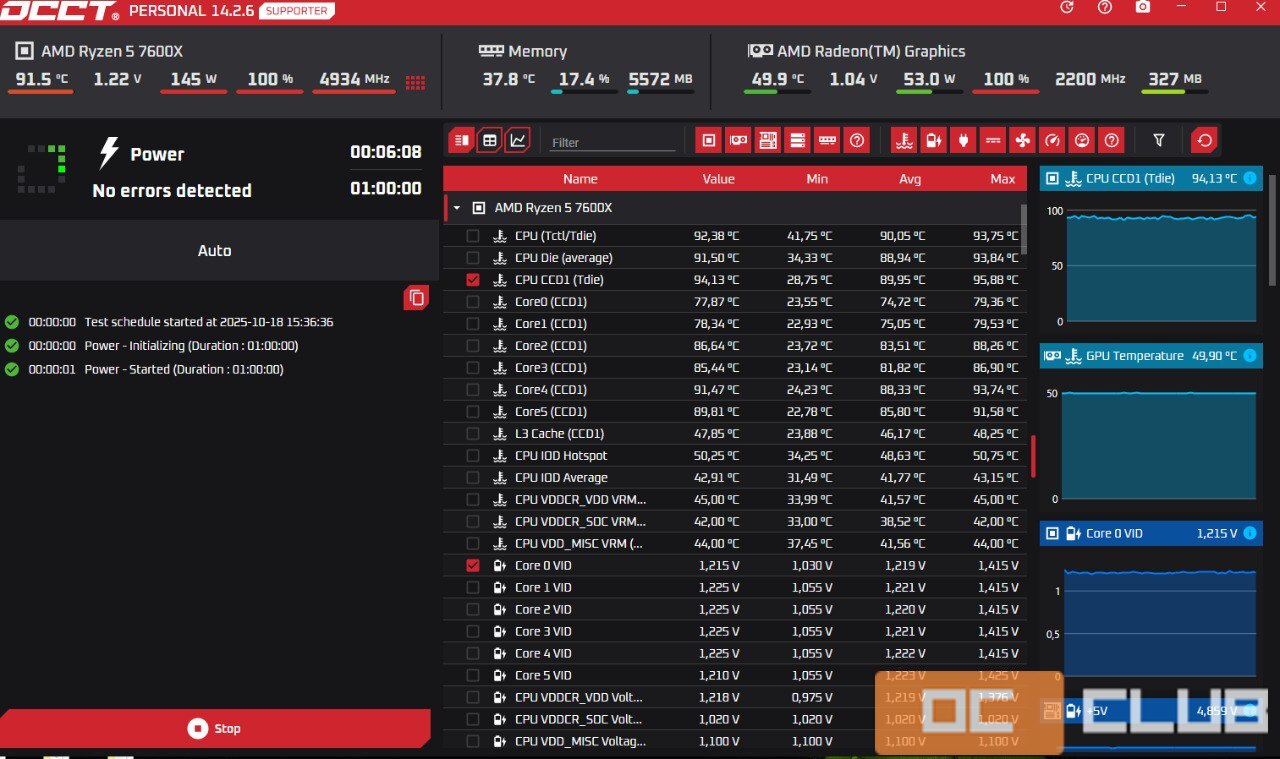Enable the Core4 (CCD1) checkbox
Image resolution: width=1280 pixels, height=759 pixels.
click(x=473, y=390)
